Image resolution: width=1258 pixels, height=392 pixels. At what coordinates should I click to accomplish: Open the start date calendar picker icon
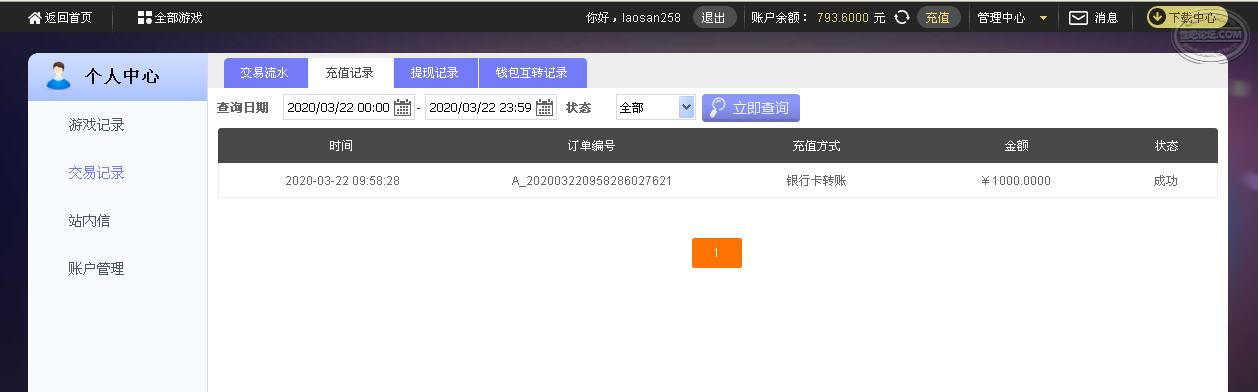[402, 107]
